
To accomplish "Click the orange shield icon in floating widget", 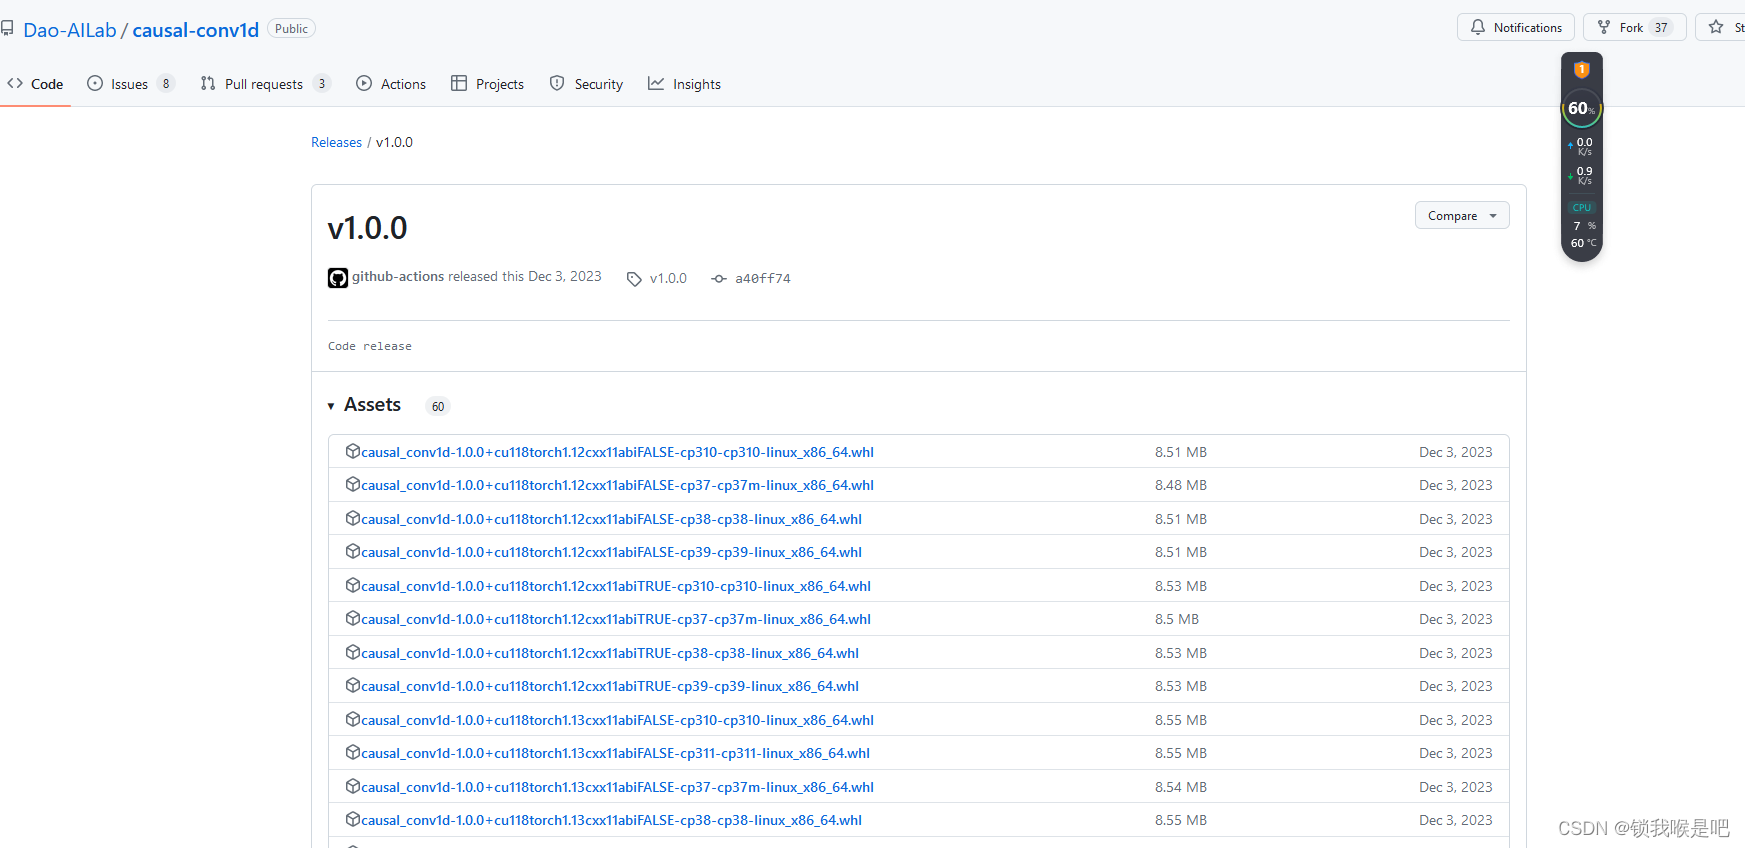I will pos(1582,69).
